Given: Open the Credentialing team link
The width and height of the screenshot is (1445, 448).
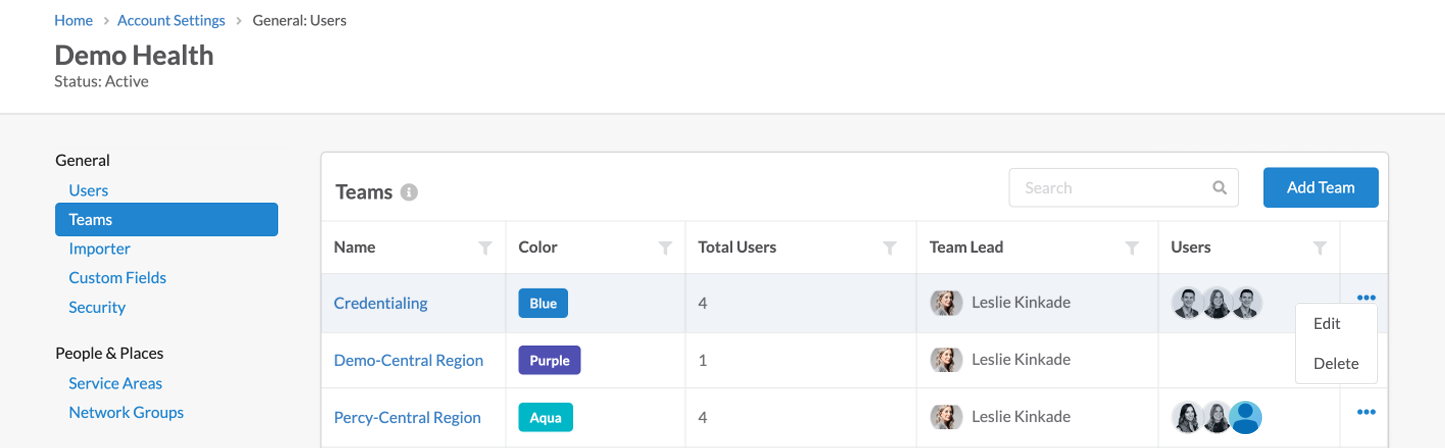Looking at the screenshot, I should point(381,303).
